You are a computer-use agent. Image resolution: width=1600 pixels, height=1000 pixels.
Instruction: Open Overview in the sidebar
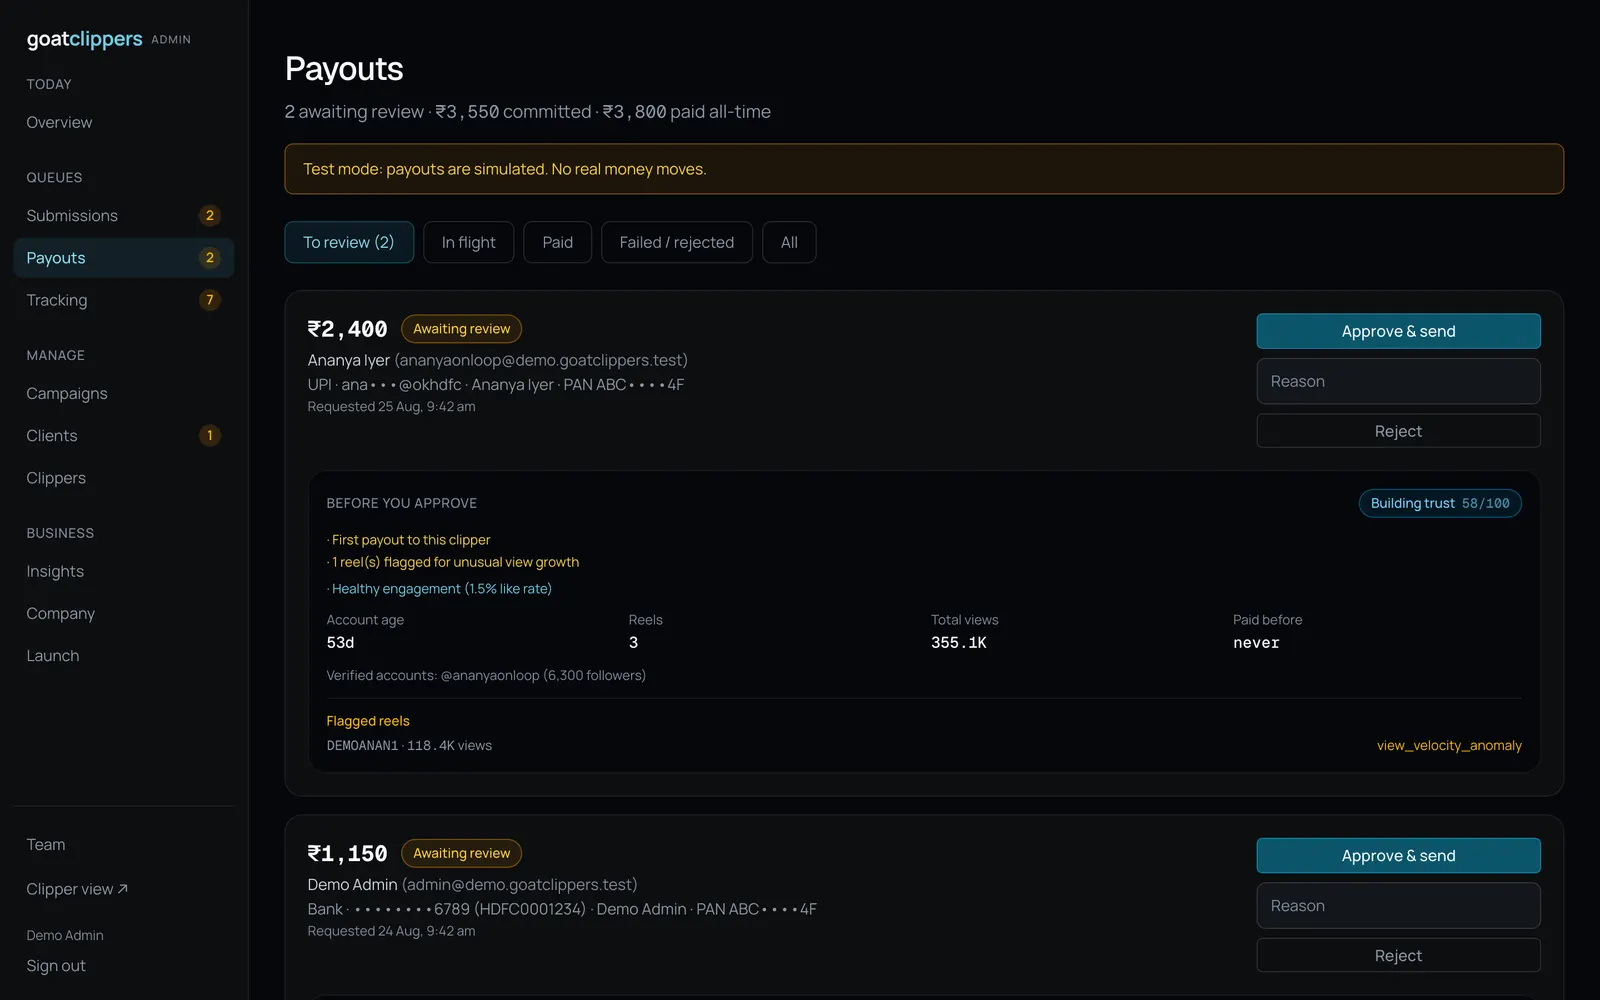(124, 122)
